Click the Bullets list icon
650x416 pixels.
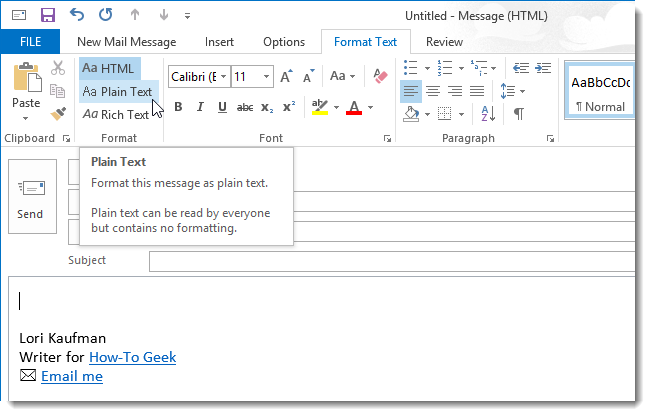click(x=411, y=68)
